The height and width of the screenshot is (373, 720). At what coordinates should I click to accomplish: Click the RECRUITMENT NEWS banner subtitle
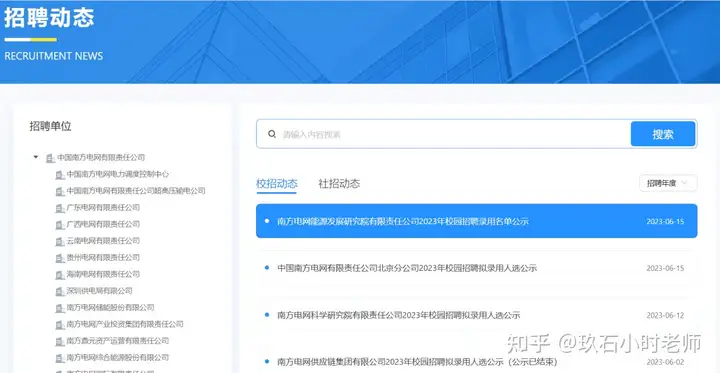click(x=54, y=56)
